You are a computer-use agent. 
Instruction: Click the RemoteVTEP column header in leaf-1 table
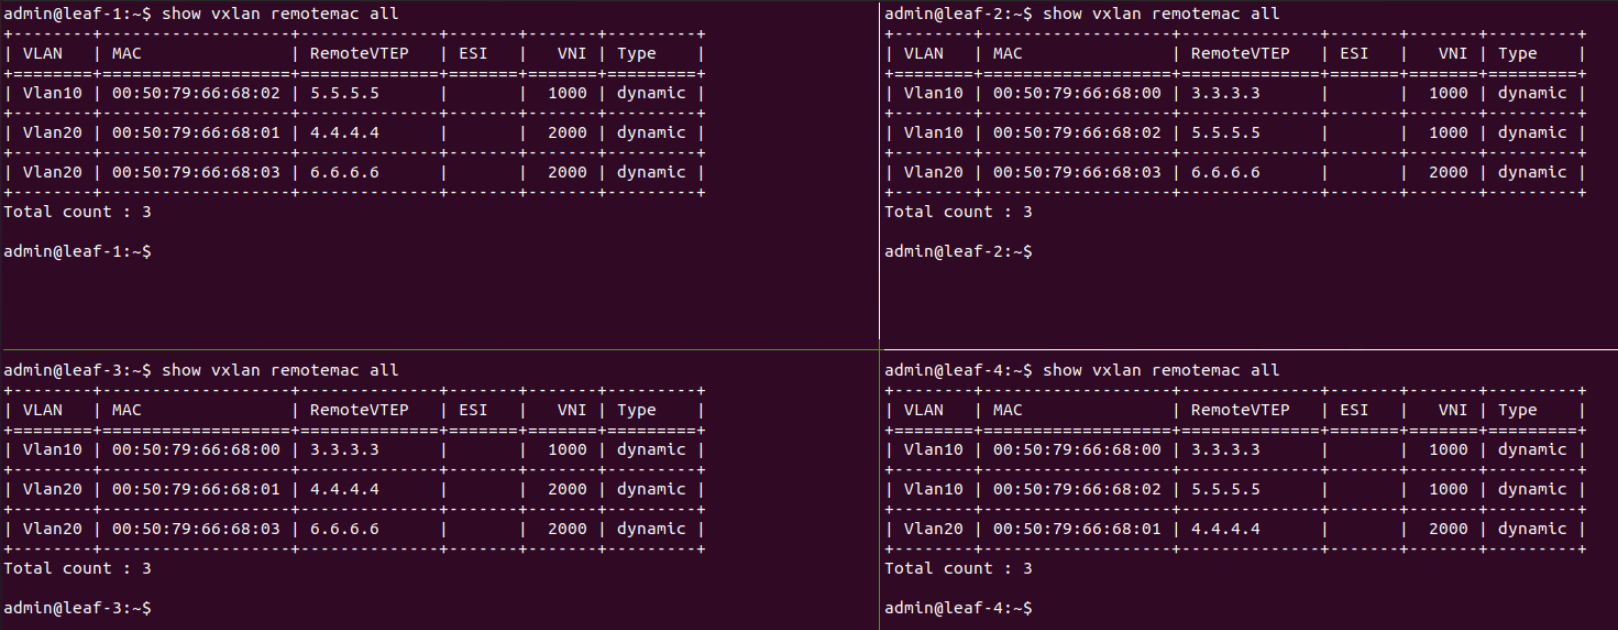tap(359, 54)
